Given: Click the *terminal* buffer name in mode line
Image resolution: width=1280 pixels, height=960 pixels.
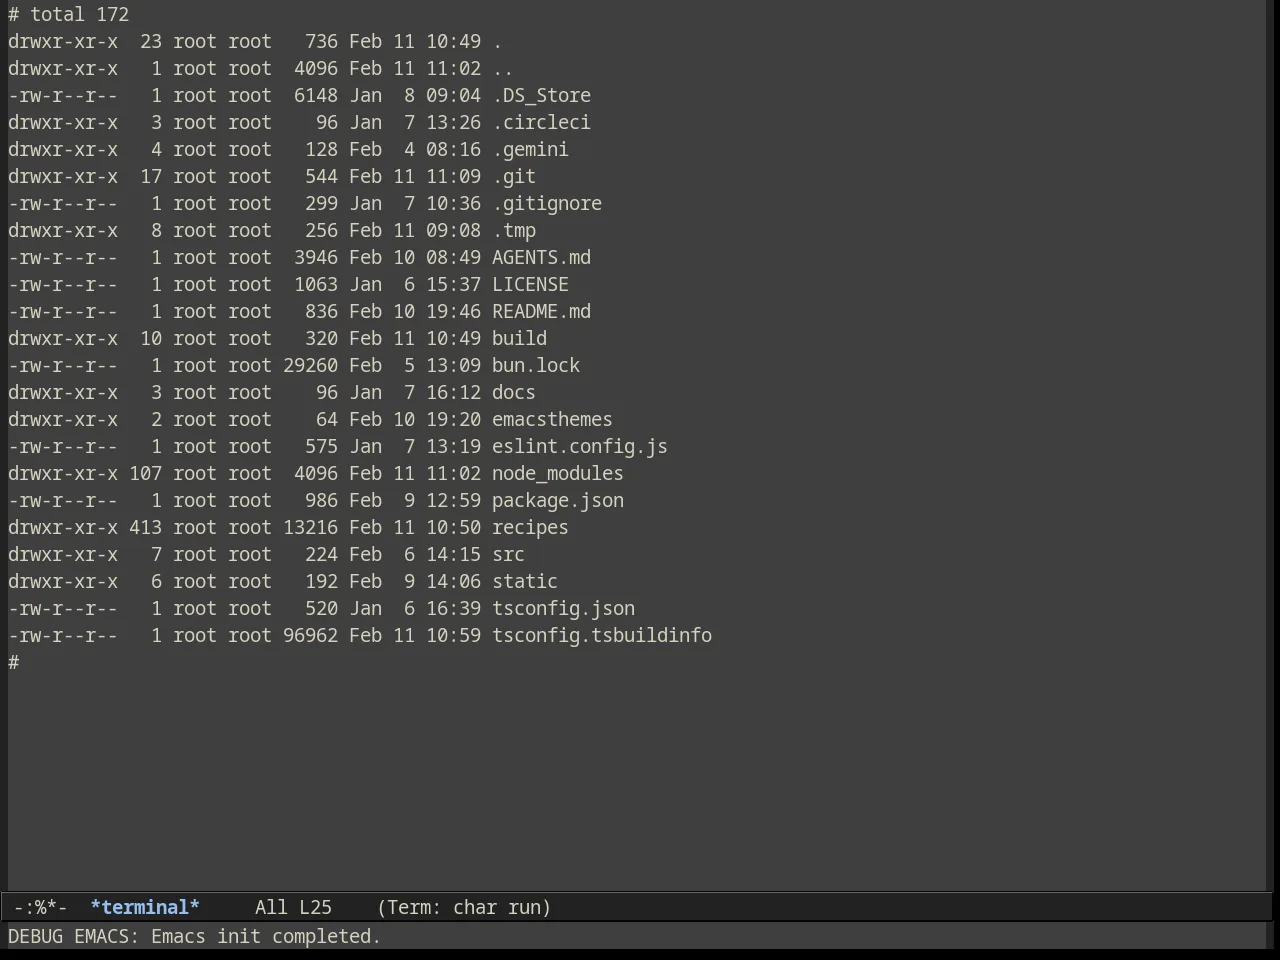Looking at the screenshot, I should coord(145,907).
